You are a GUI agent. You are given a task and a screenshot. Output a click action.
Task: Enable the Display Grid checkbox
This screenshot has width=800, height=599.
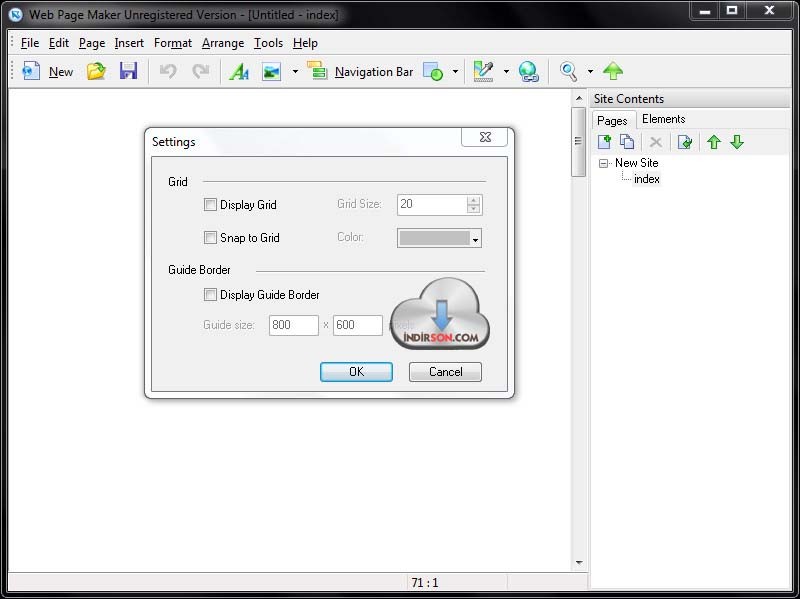click(210, 205)
